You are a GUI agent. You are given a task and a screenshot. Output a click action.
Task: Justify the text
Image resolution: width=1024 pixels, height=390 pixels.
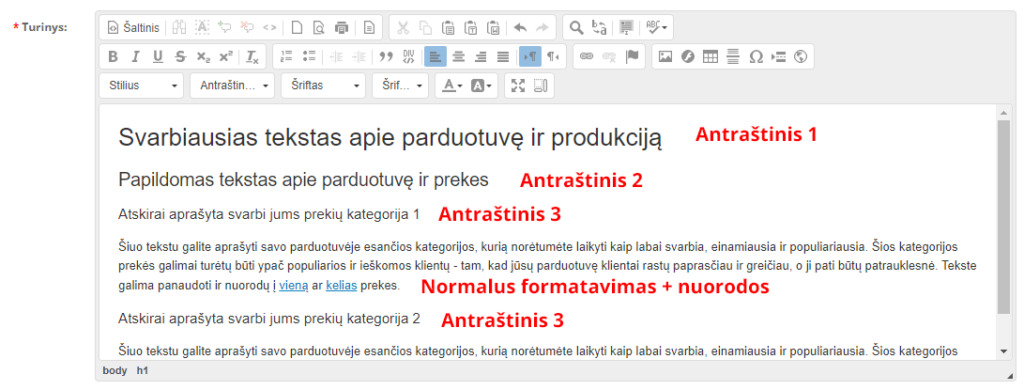coord(503,57)
